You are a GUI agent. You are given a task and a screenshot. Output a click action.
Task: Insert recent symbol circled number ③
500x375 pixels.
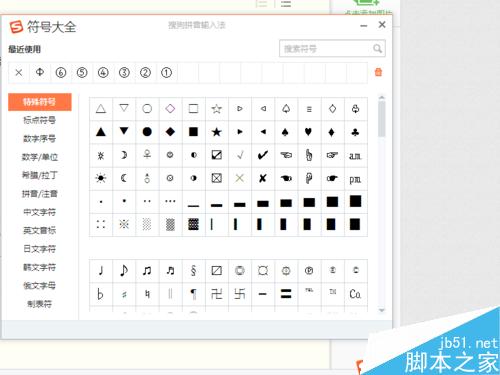click(124, 72)
